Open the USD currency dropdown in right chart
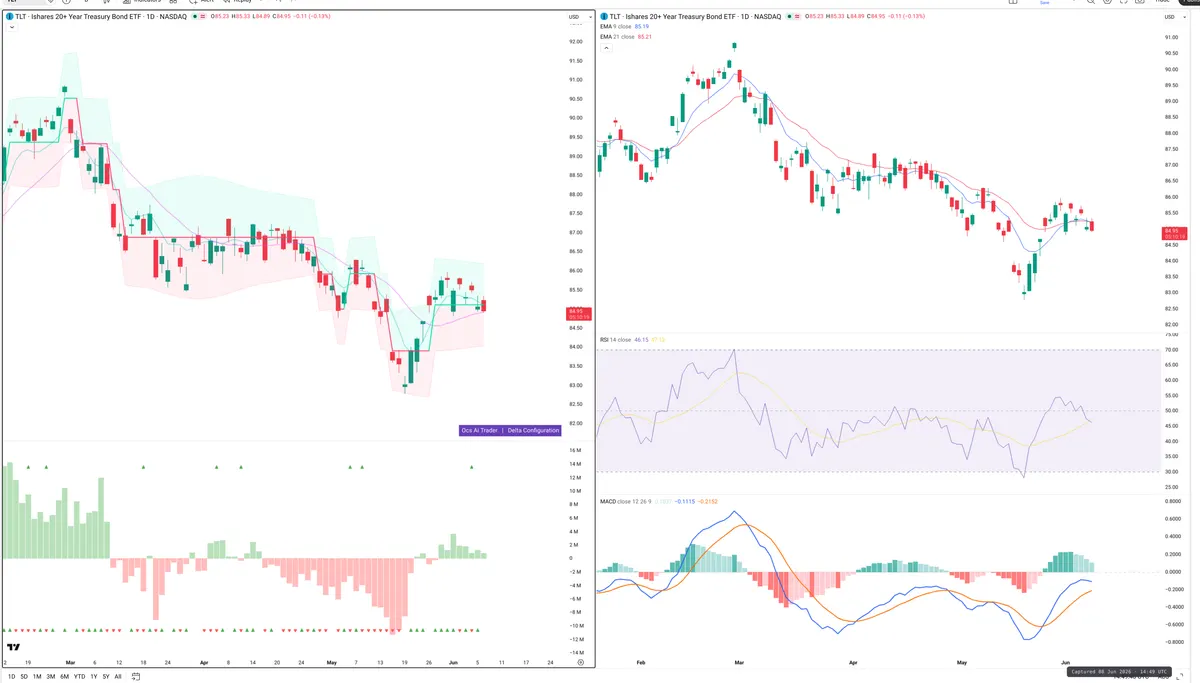 1173,17
